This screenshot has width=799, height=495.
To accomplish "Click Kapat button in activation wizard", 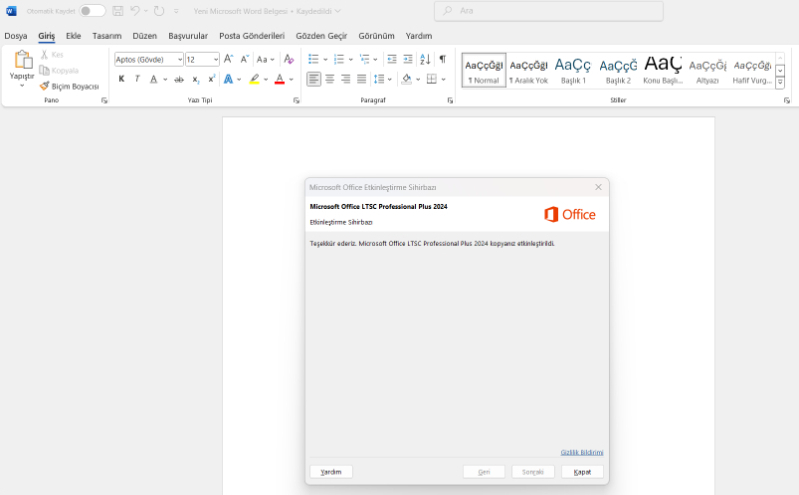I will pos(582,472).
